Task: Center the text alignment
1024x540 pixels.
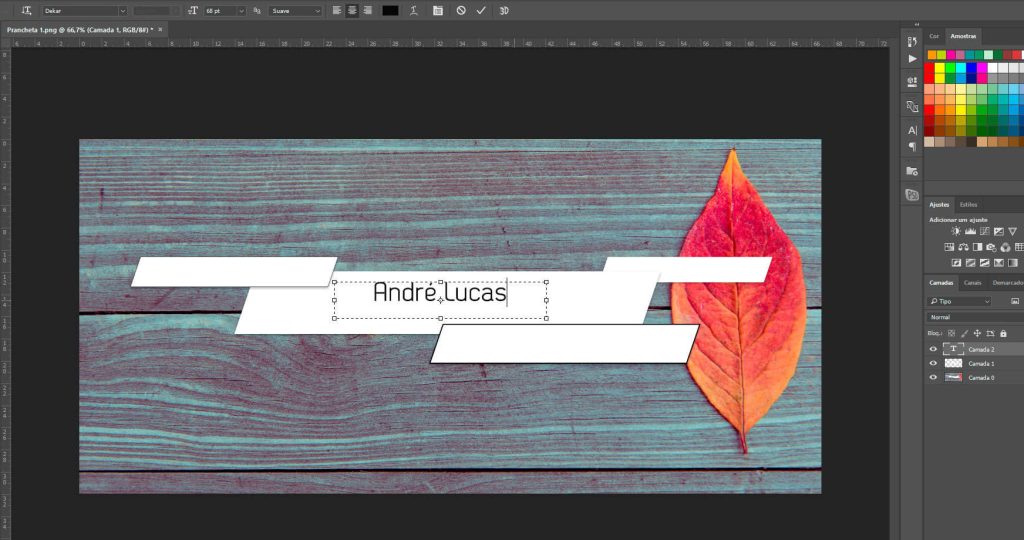Action: pyautogui.click(x=352, y=10)
